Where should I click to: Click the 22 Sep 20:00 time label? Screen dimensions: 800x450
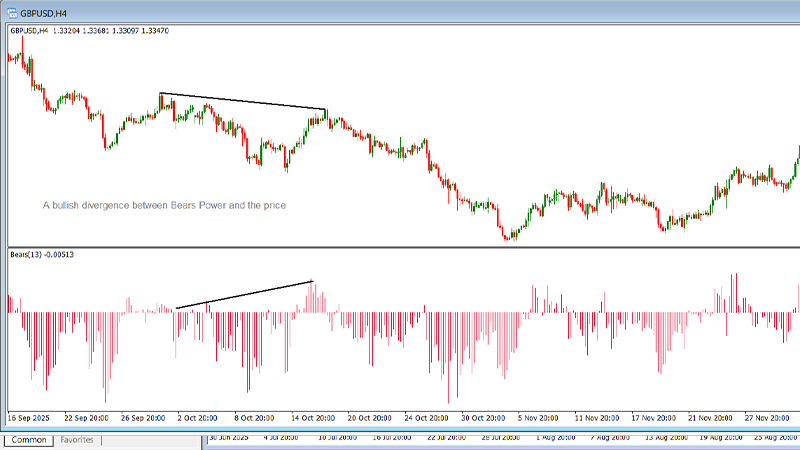(x=86, y=418)
